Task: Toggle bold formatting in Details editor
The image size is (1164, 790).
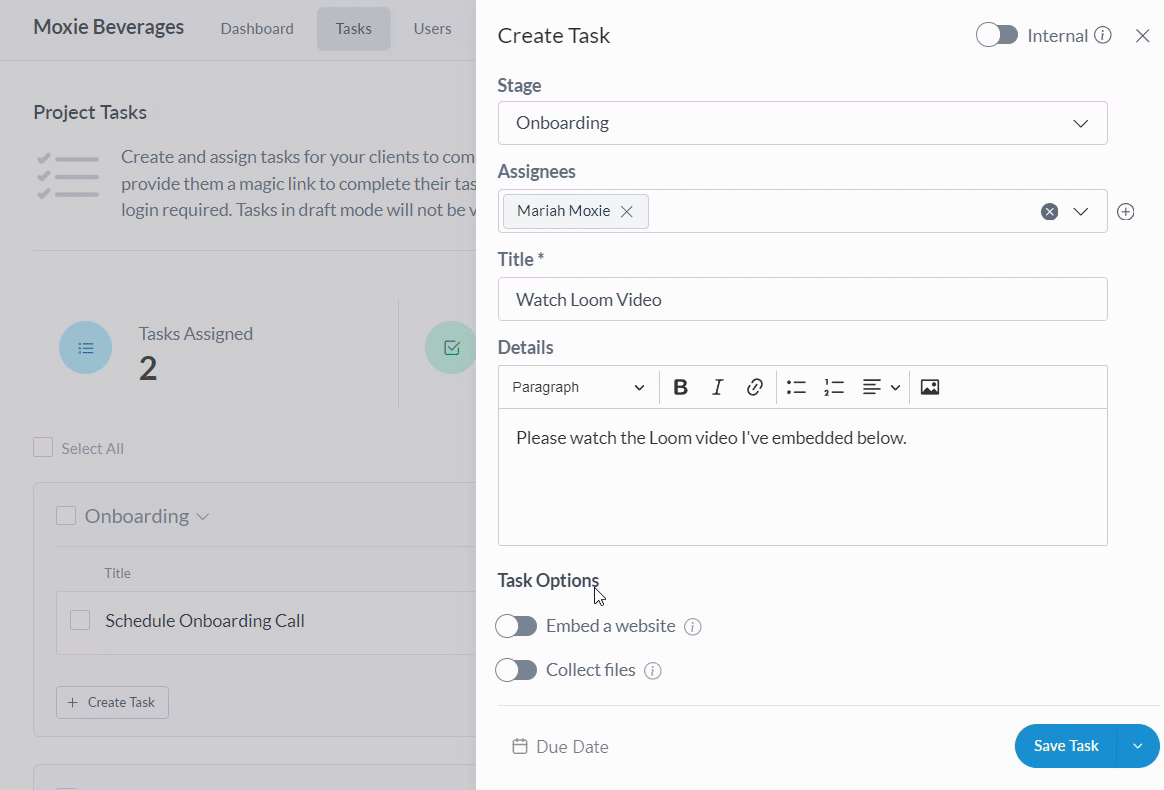Action: pos(680,388)
